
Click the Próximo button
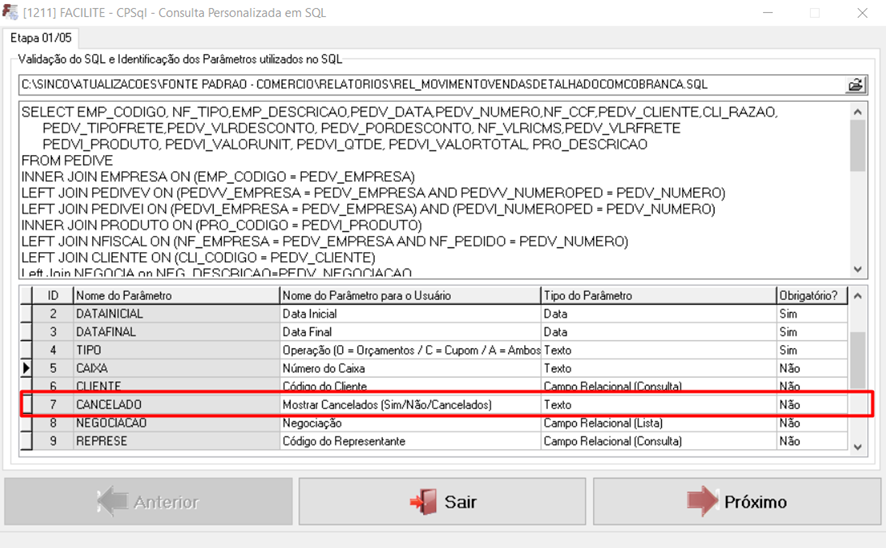click(737, 502)
